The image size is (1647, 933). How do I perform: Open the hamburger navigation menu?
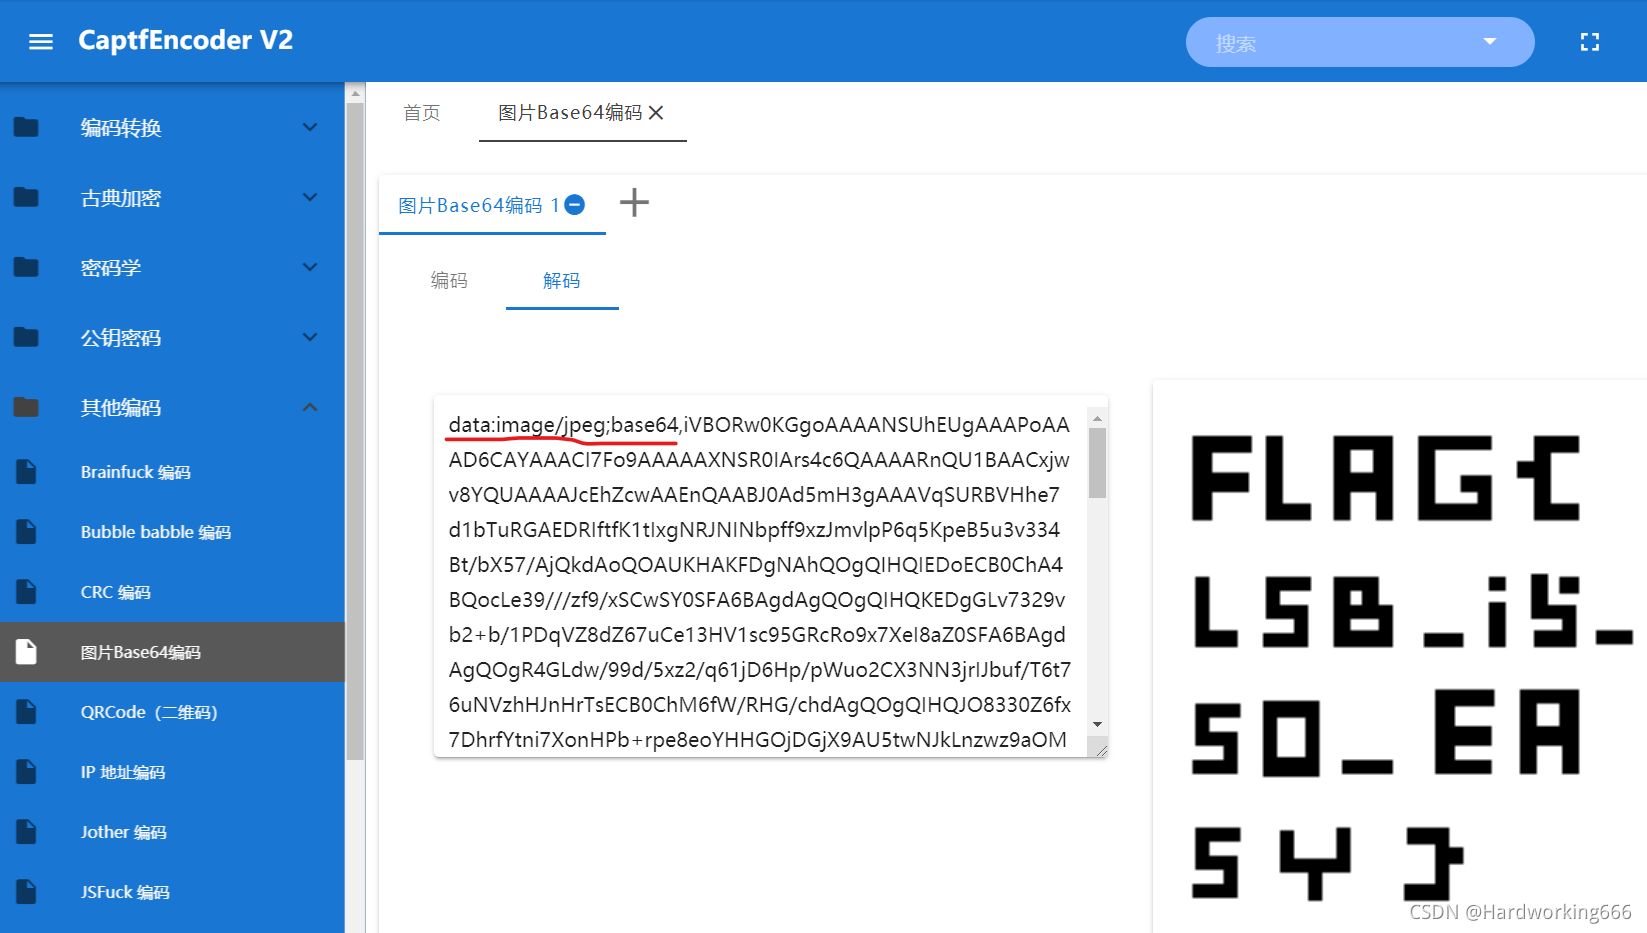40,41
